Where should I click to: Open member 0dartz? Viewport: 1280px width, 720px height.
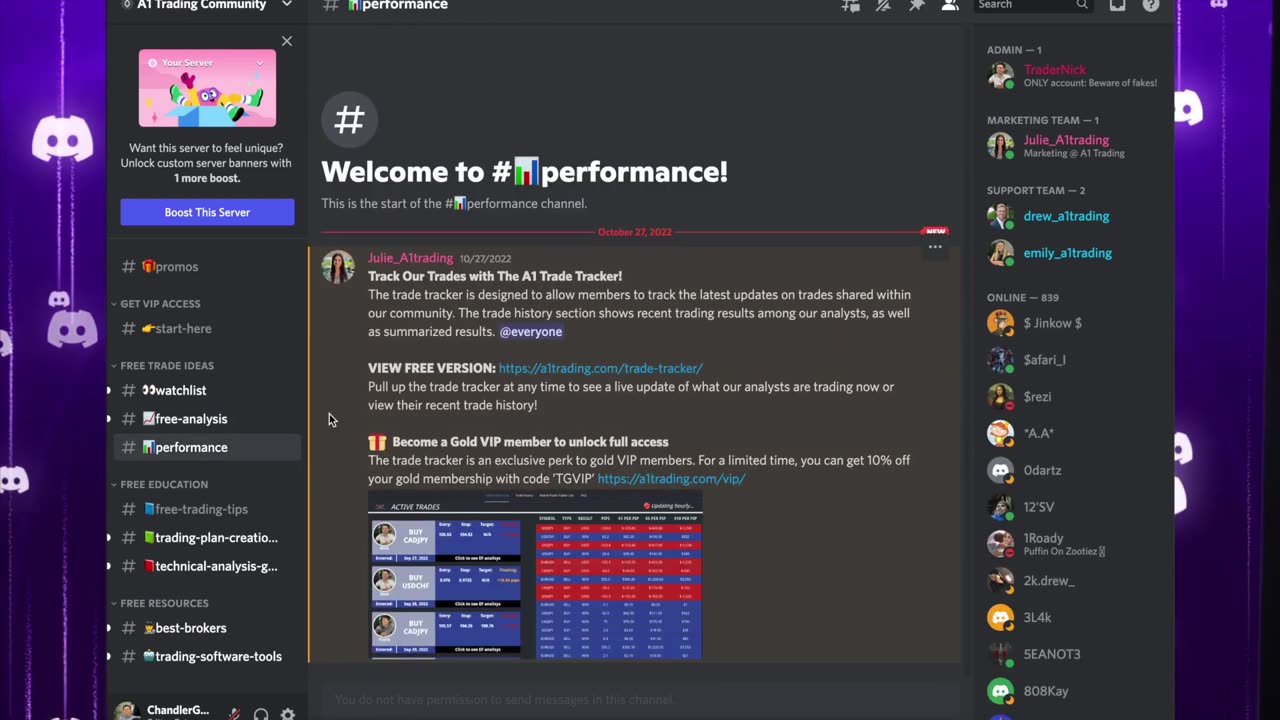(x=1072, y=470)
